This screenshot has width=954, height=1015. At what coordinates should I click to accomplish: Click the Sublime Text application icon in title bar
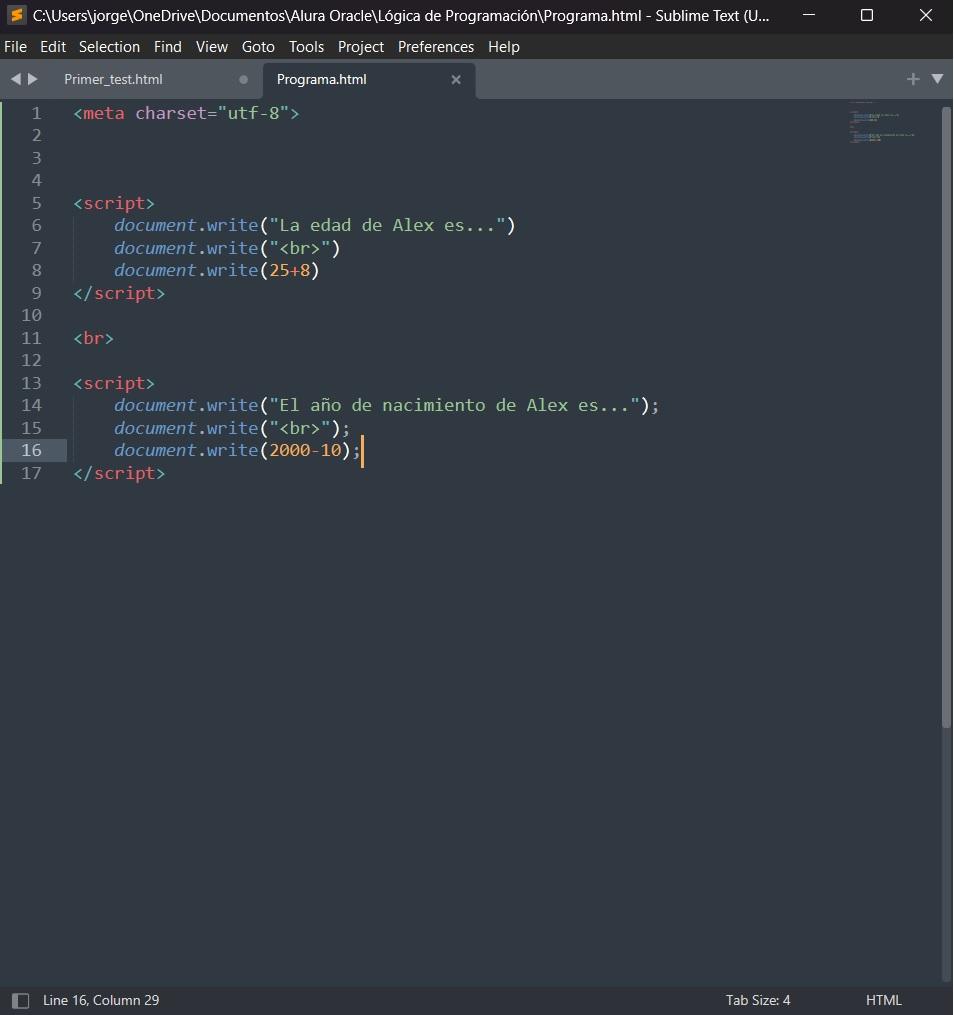[15, 15]
